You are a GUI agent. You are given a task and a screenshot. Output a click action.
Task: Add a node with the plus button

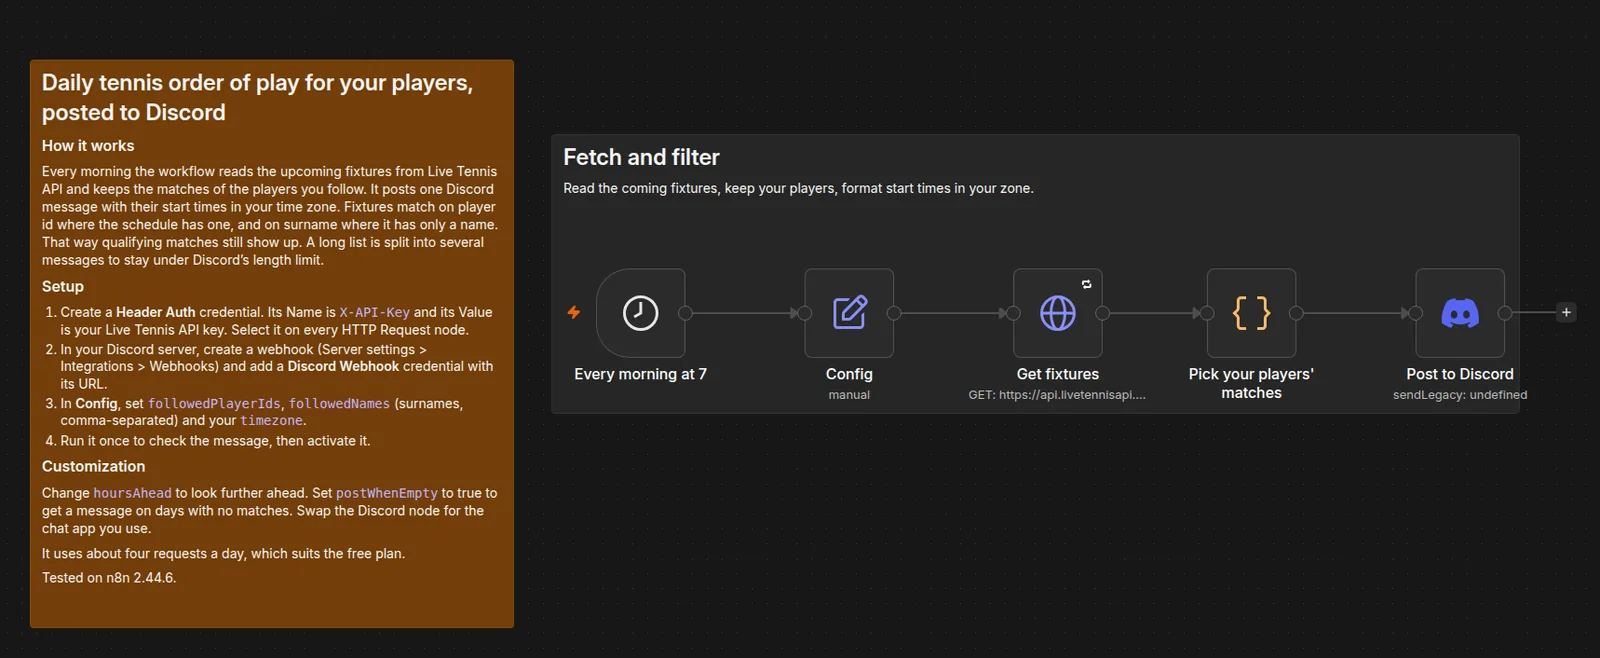click(1566, 312)
